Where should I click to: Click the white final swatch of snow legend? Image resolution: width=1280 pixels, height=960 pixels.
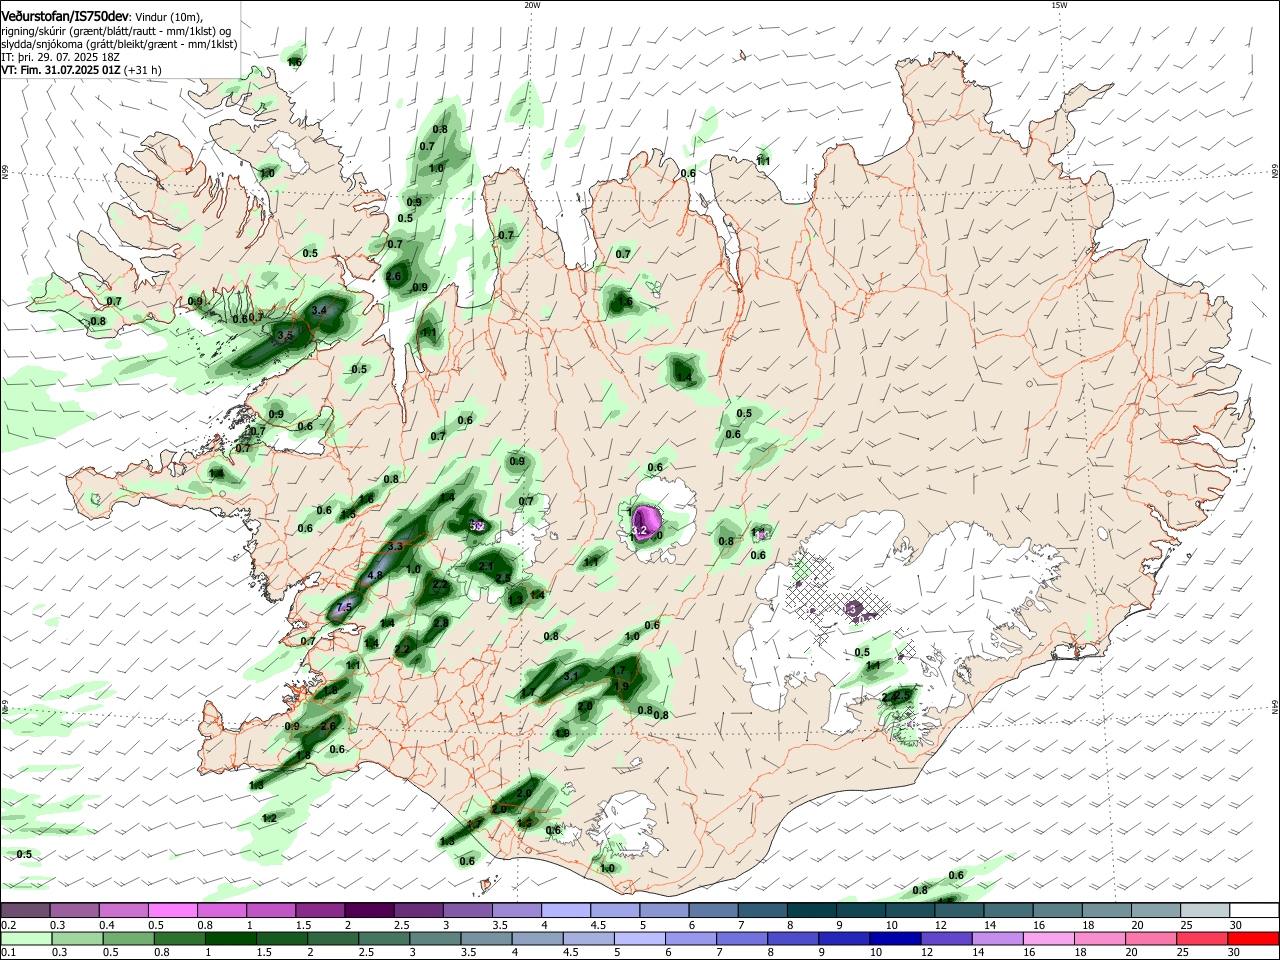pos(1254,910)
